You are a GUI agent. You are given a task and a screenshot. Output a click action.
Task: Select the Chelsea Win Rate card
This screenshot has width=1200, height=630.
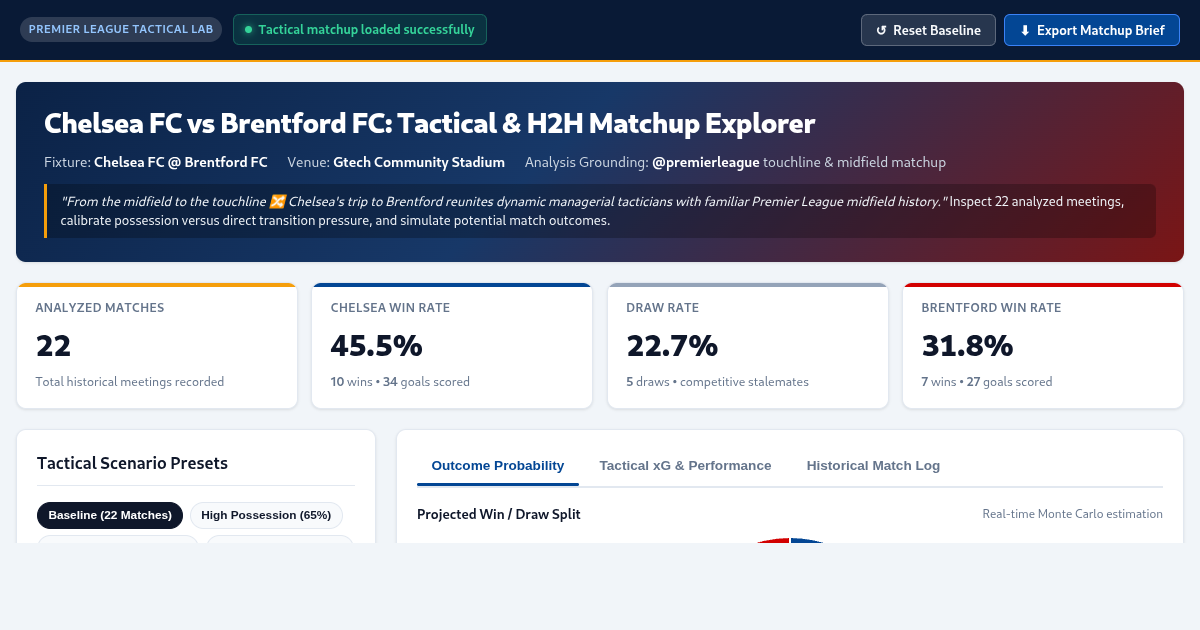tap(452, 346)
